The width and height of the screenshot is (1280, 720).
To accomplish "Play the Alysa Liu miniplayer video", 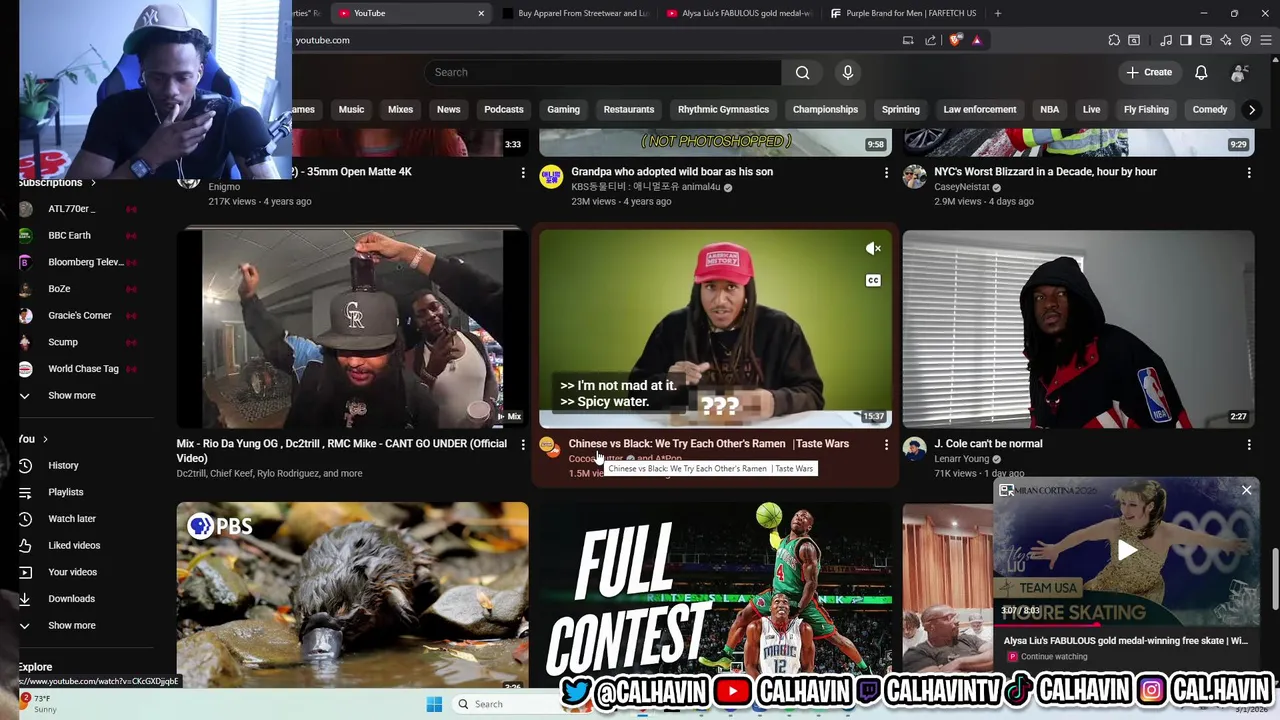I will coord(1127,550).
